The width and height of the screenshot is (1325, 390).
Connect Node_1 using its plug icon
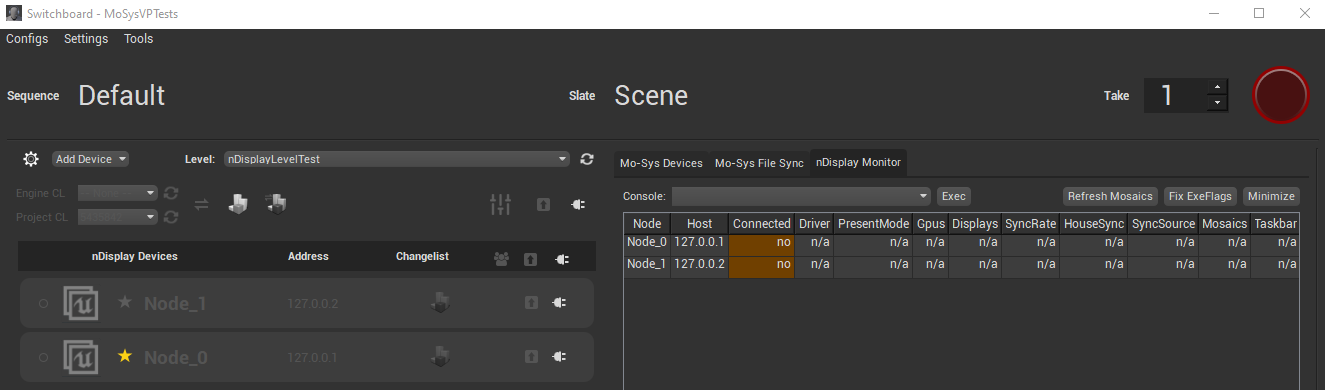[560, 303]
